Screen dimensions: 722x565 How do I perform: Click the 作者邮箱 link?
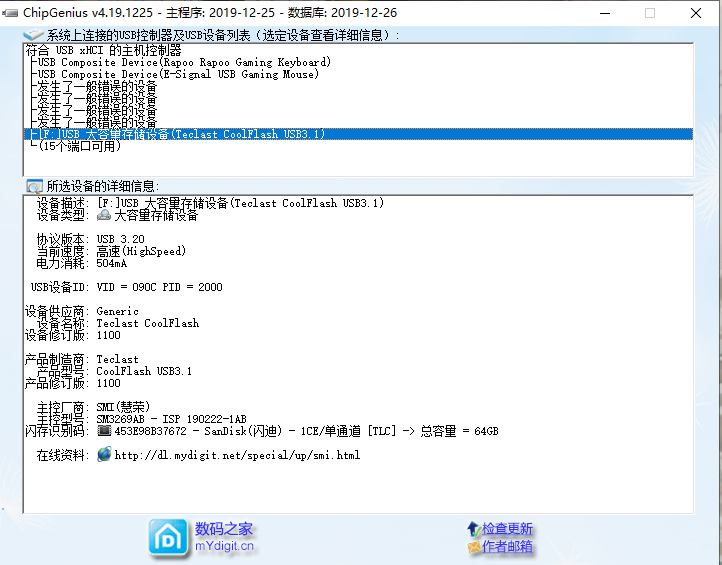[x=507, y=547]
